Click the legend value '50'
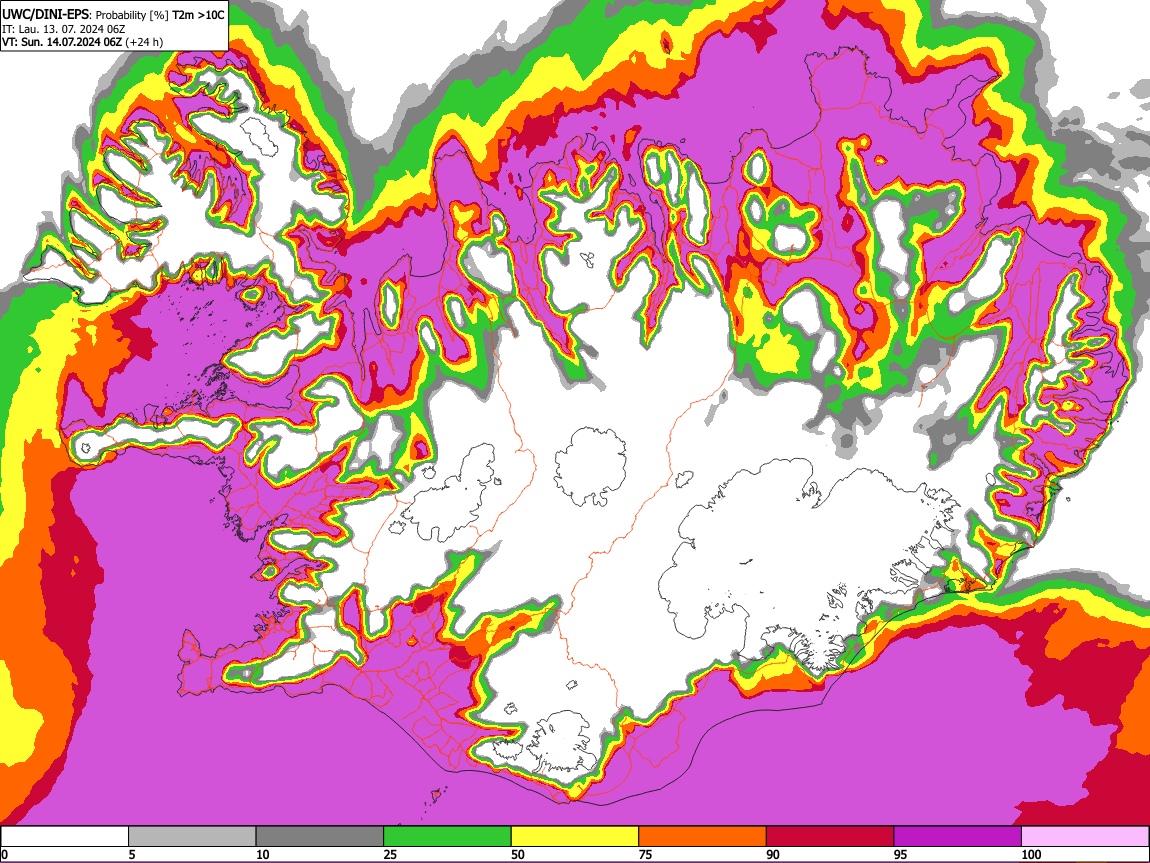 tap(518, 854)
